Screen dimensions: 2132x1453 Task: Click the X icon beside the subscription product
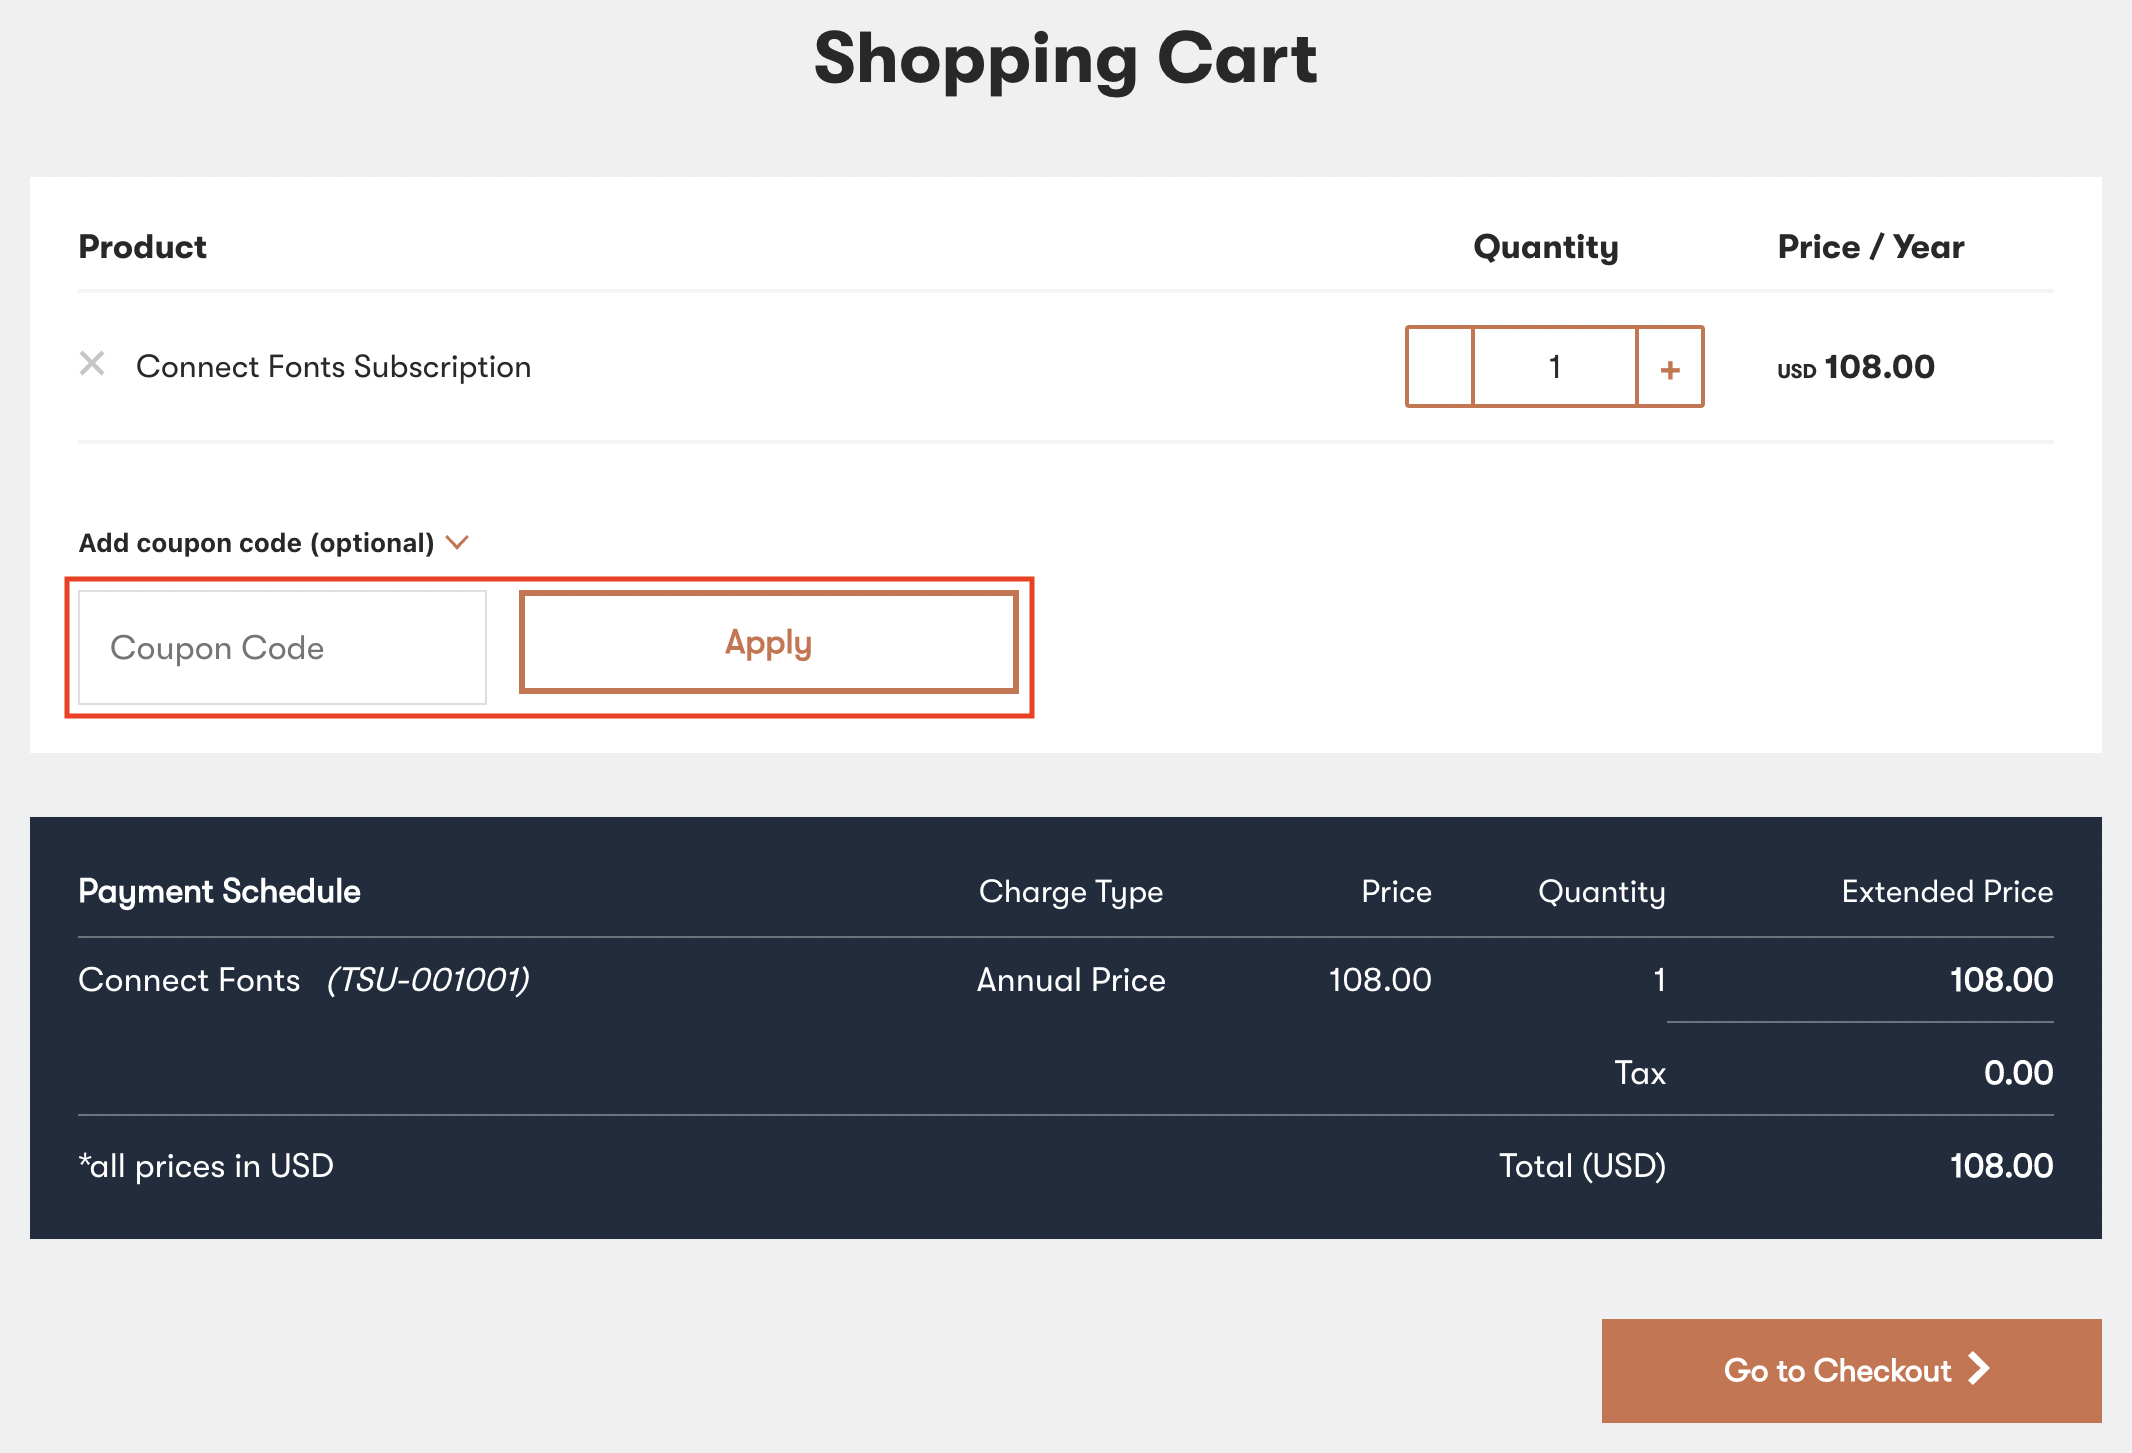point(92,365)
